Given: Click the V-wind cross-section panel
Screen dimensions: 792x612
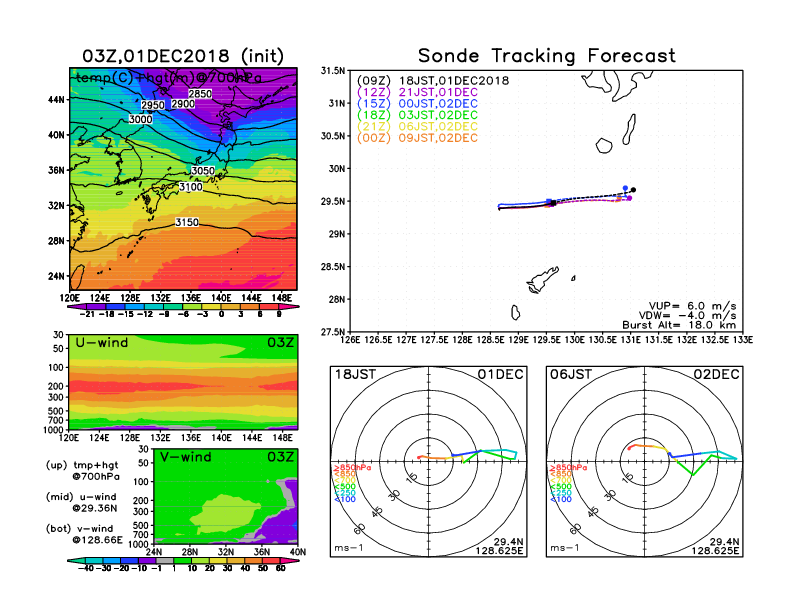Looking at the screenshot, I should [x=229, y=499].
